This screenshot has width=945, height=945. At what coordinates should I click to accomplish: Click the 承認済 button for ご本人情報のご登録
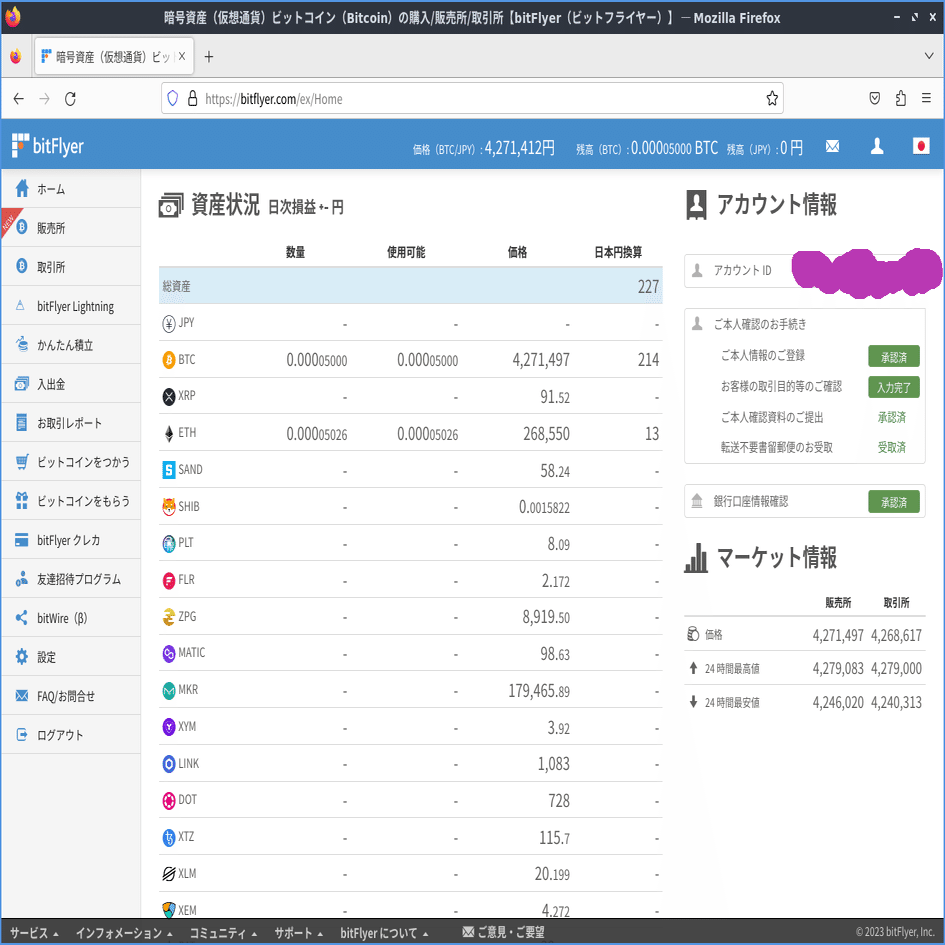[x=894, y=356]
